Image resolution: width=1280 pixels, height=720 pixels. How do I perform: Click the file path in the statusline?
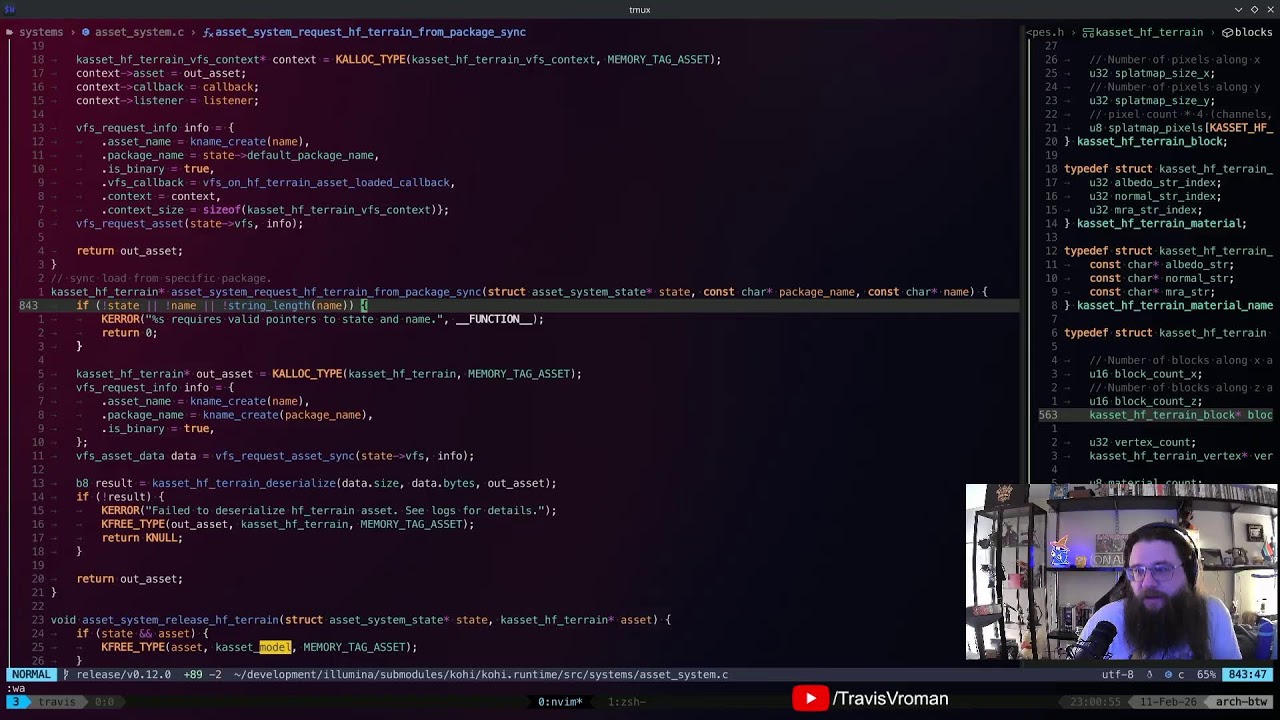click(481, 675)
